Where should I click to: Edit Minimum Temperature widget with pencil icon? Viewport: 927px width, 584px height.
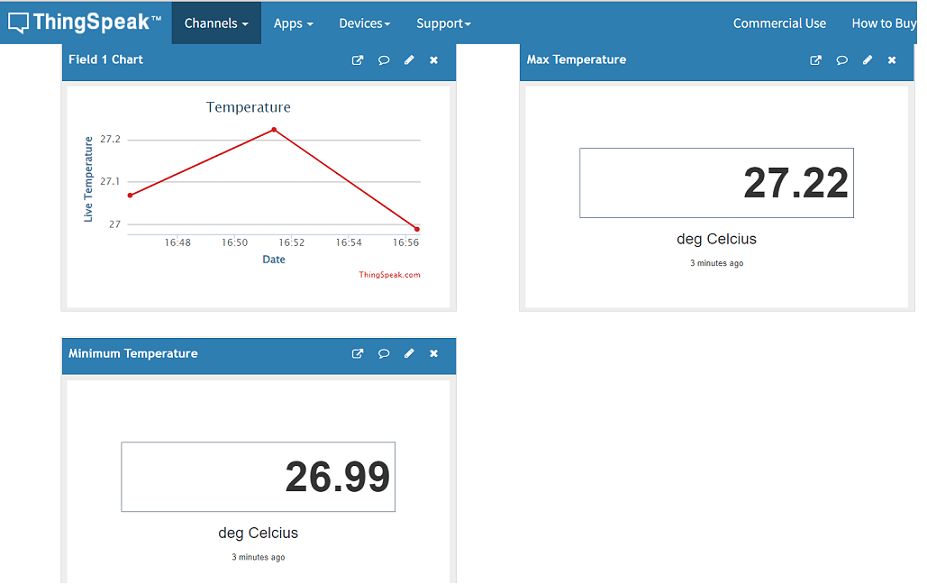pos(409,354)
